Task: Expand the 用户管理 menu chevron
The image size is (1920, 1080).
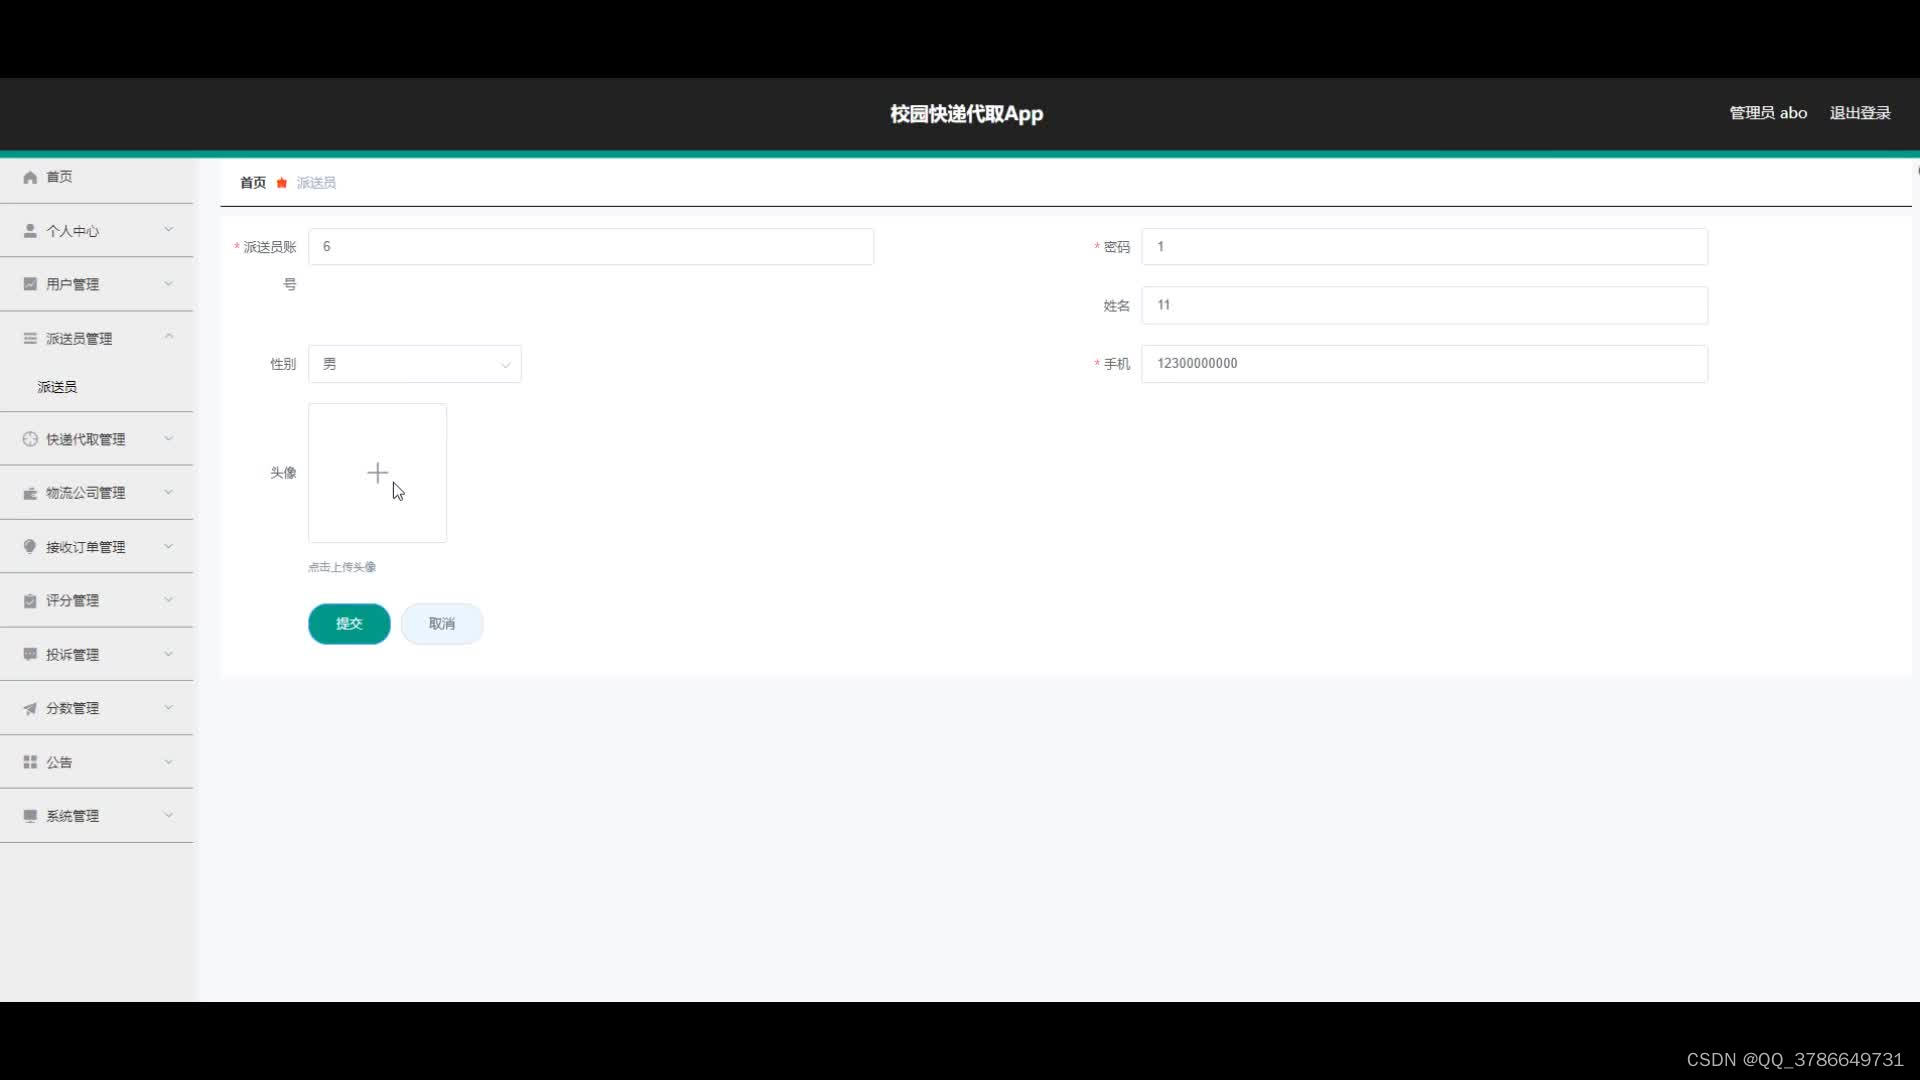Action: (x=169, y=284)
